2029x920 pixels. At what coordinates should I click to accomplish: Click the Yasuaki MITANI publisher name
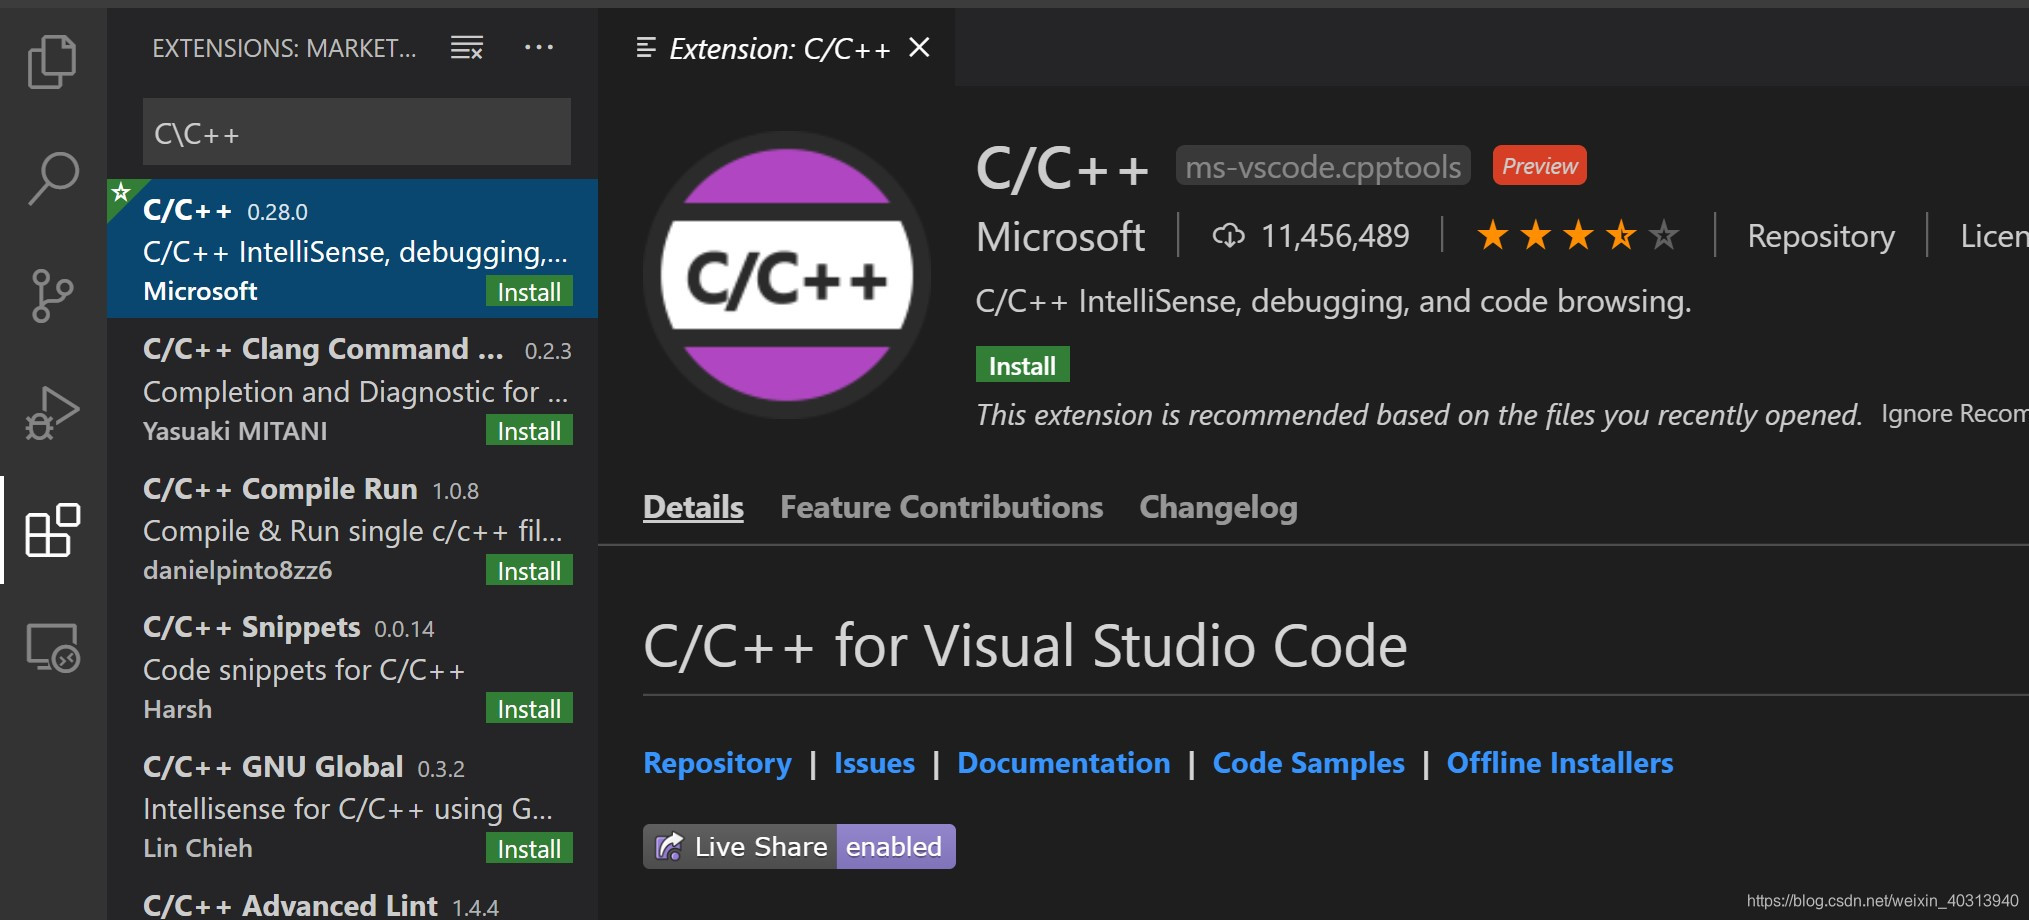[235, 431]
